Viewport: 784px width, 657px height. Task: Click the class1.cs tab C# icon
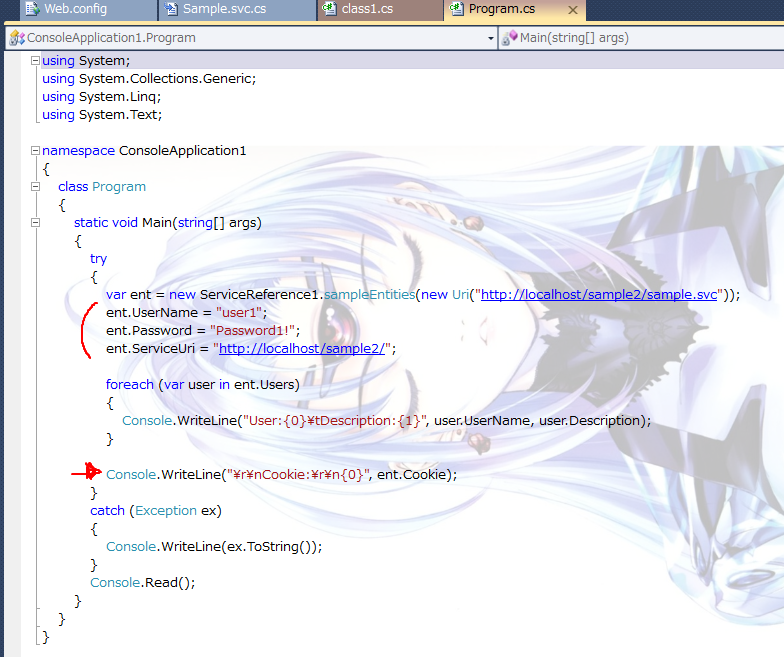pos(329,10)
